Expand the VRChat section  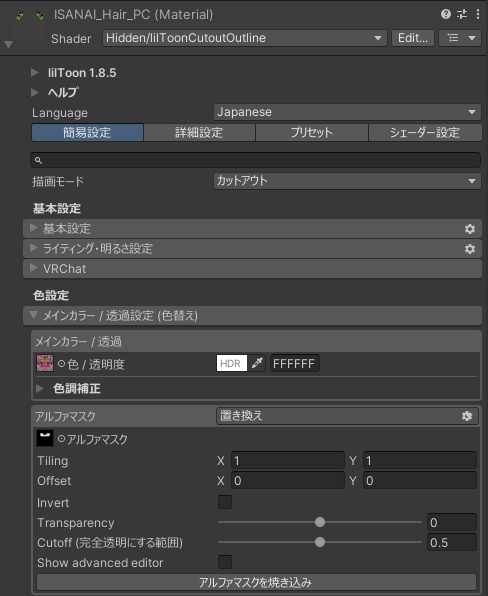(x=252, y=269)
